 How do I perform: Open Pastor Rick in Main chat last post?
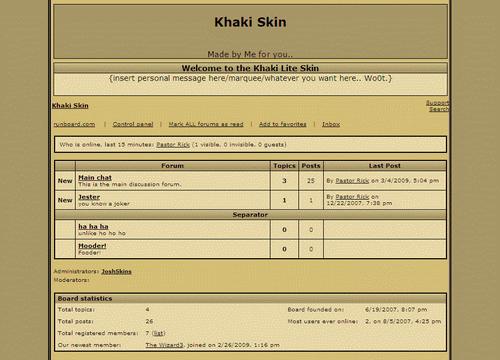click(352, 181)
